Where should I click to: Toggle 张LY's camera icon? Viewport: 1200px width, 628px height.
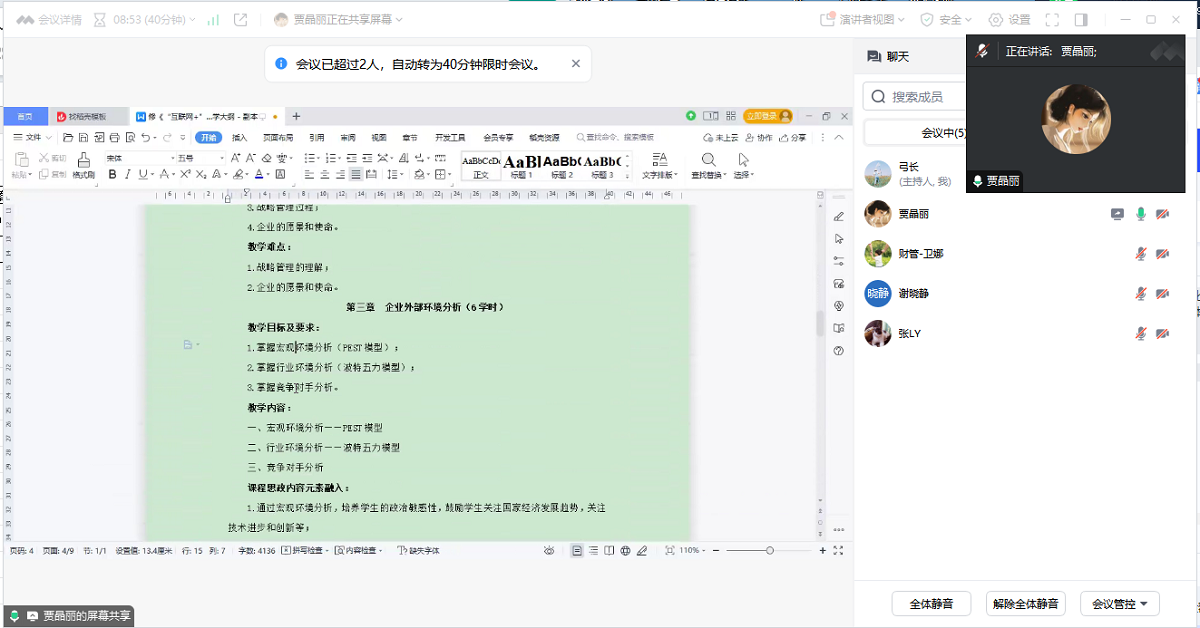tap(1162, 334)
